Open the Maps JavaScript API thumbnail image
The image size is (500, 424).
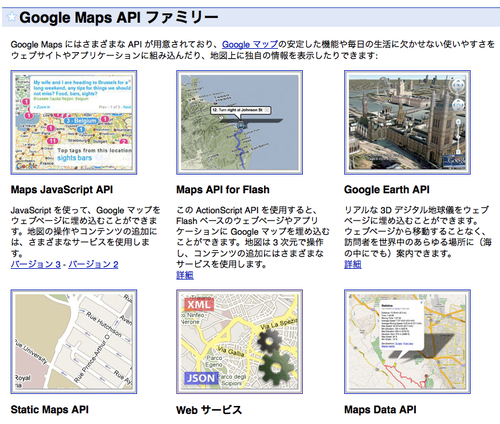pyautogui.click(x=74, y=122)
